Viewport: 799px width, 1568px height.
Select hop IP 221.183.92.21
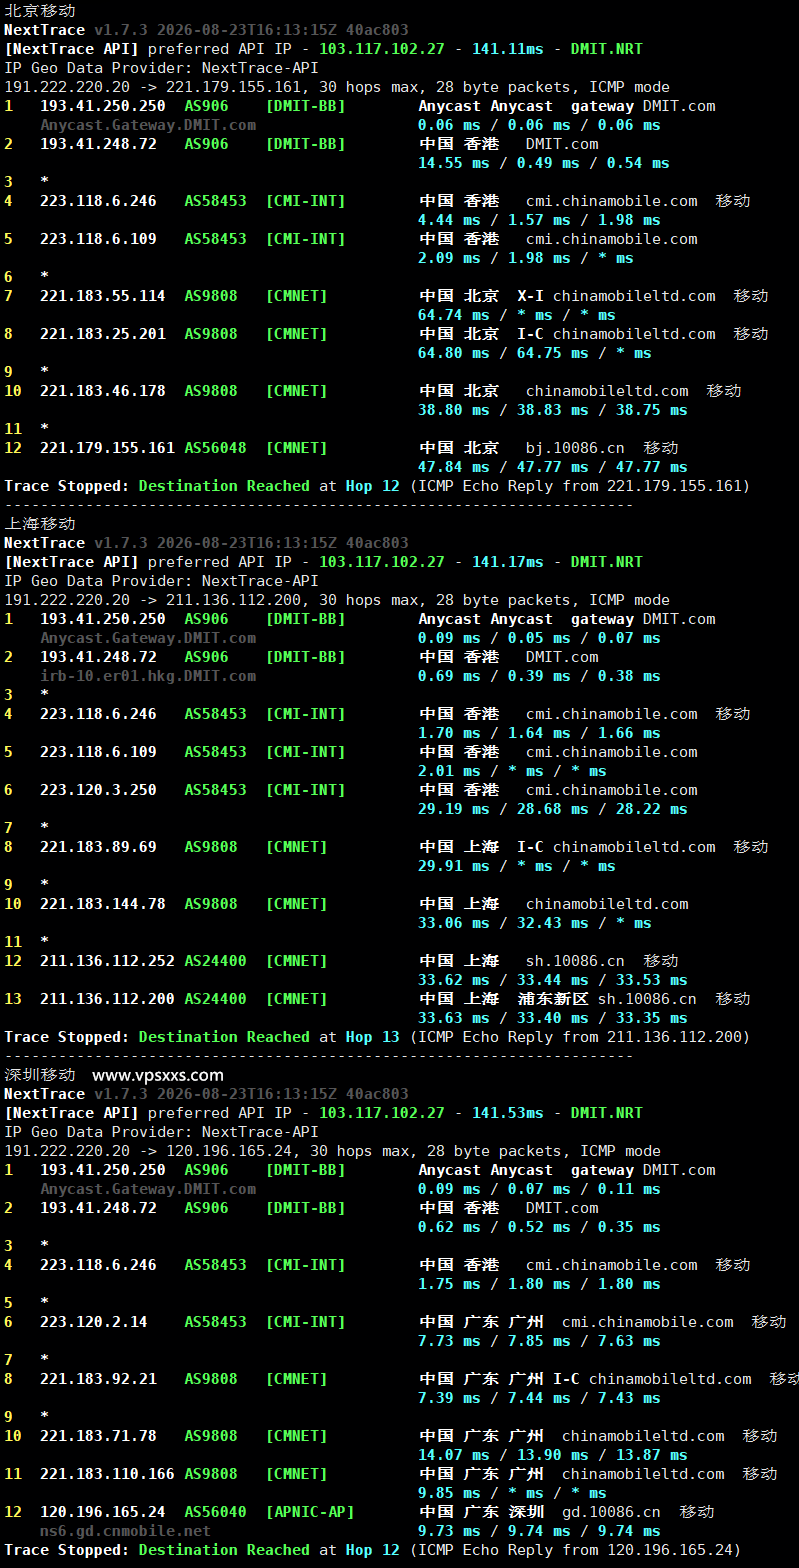(98, 1379)
